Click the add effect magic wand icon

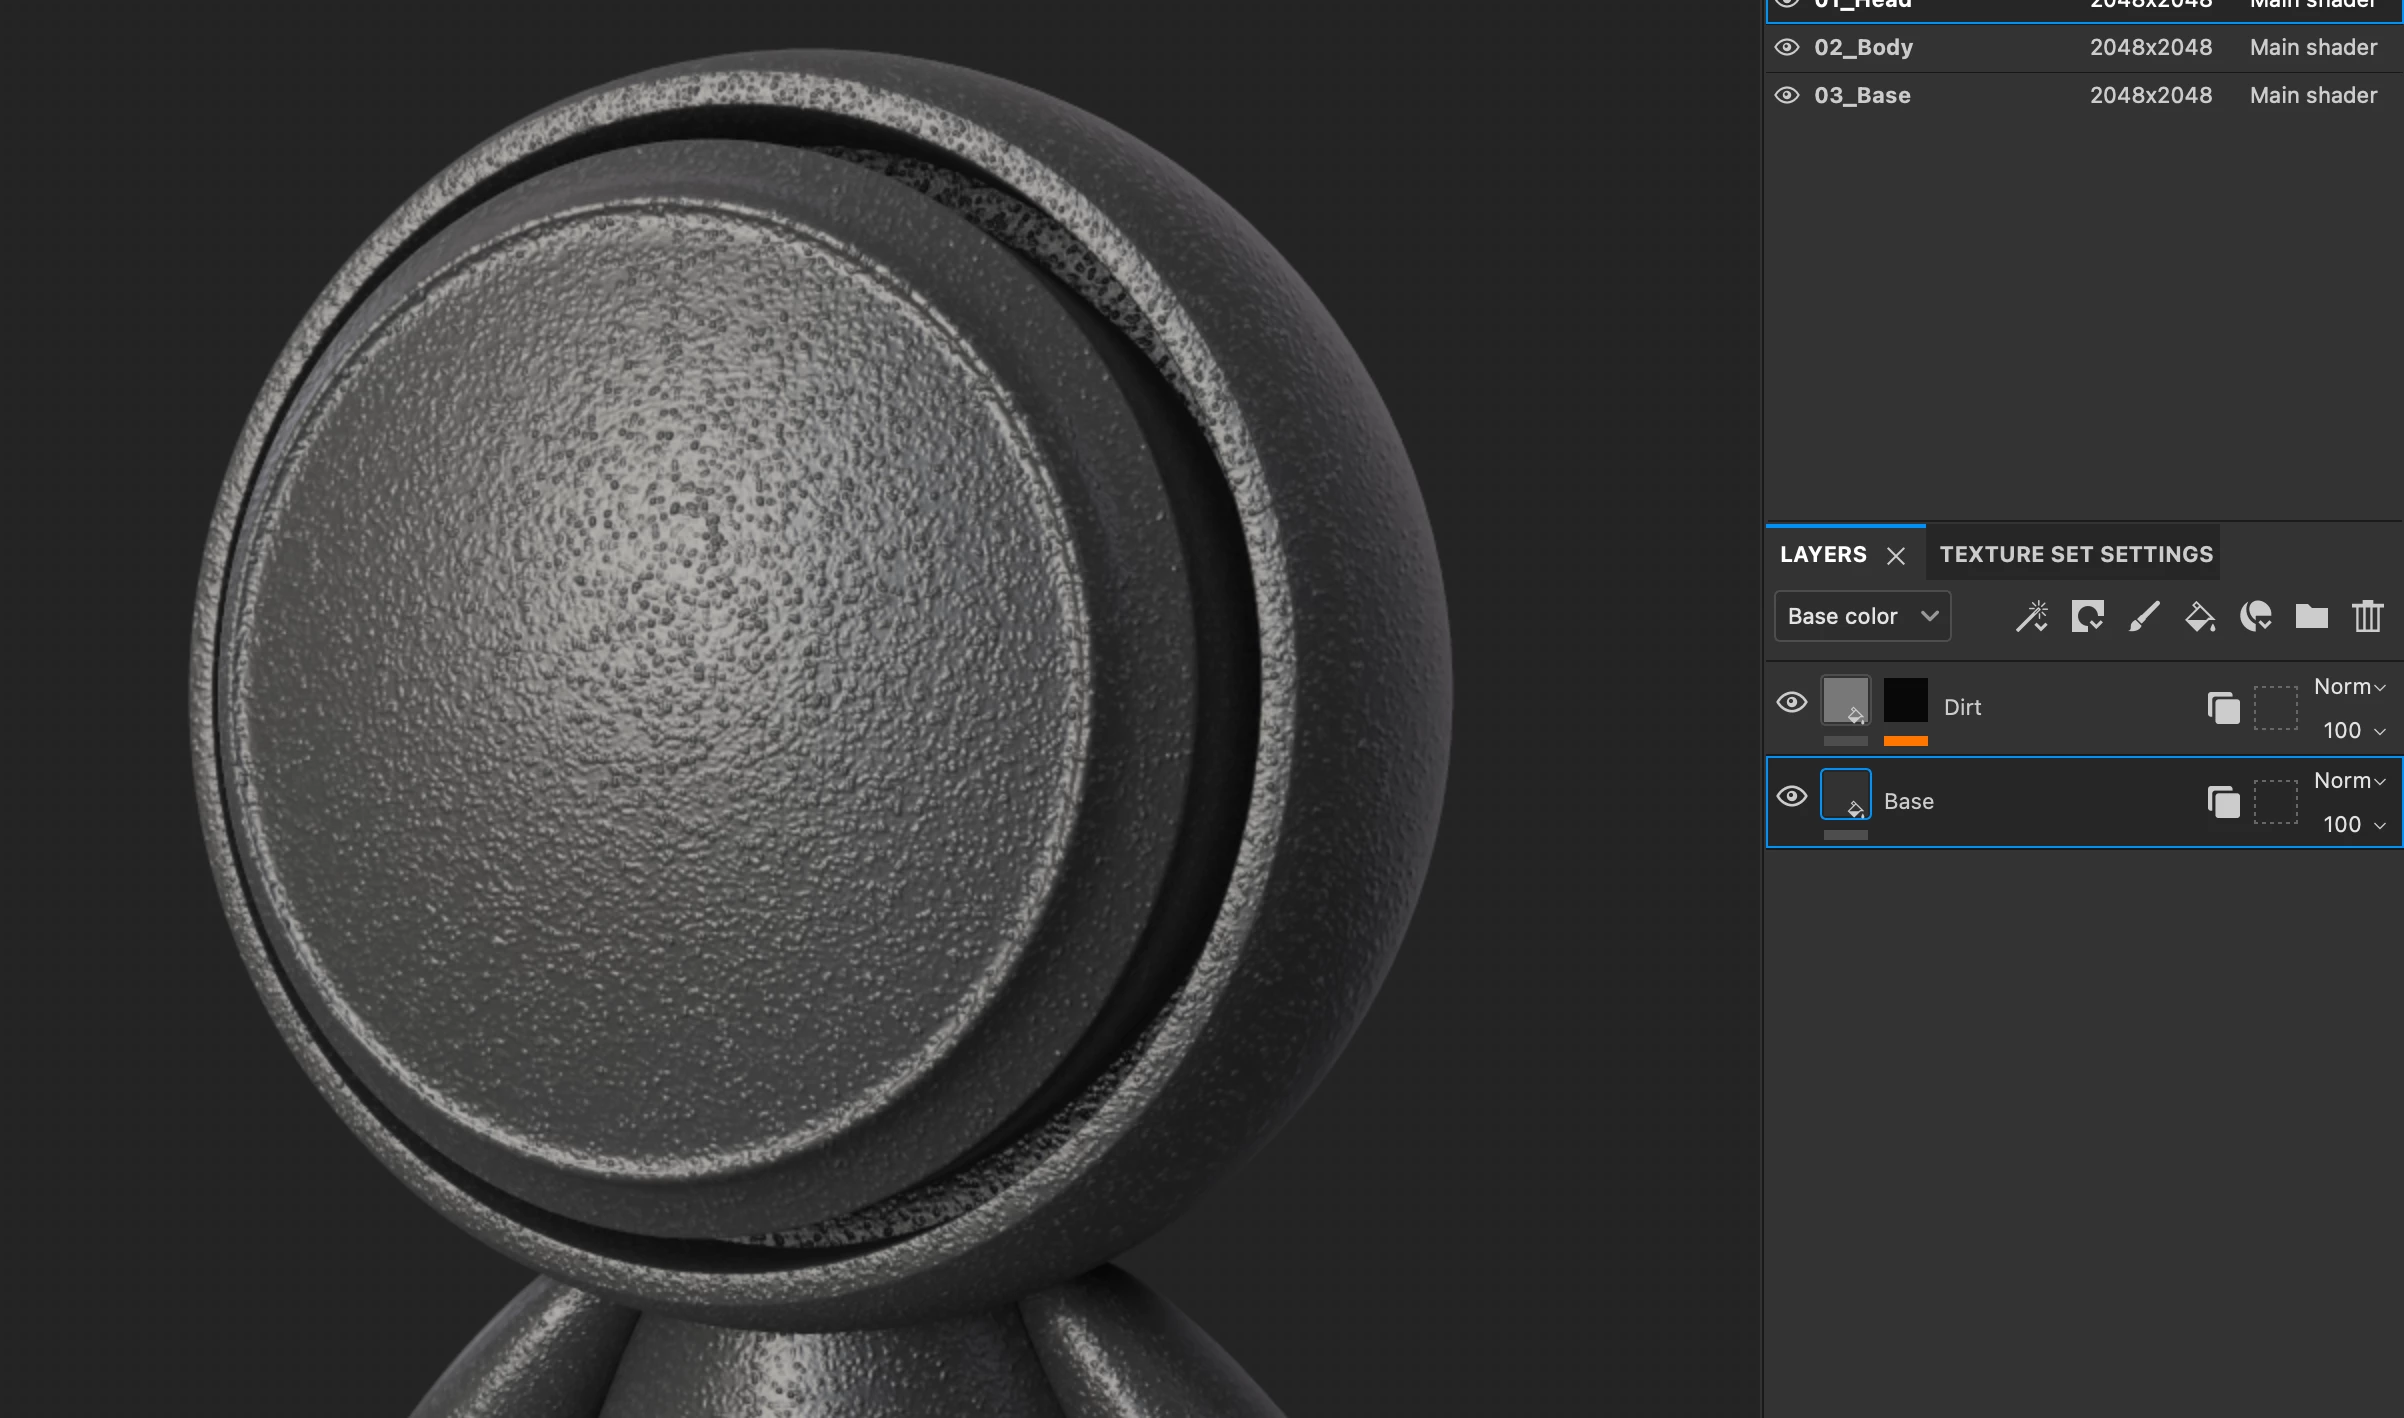tap(2032, 616)
